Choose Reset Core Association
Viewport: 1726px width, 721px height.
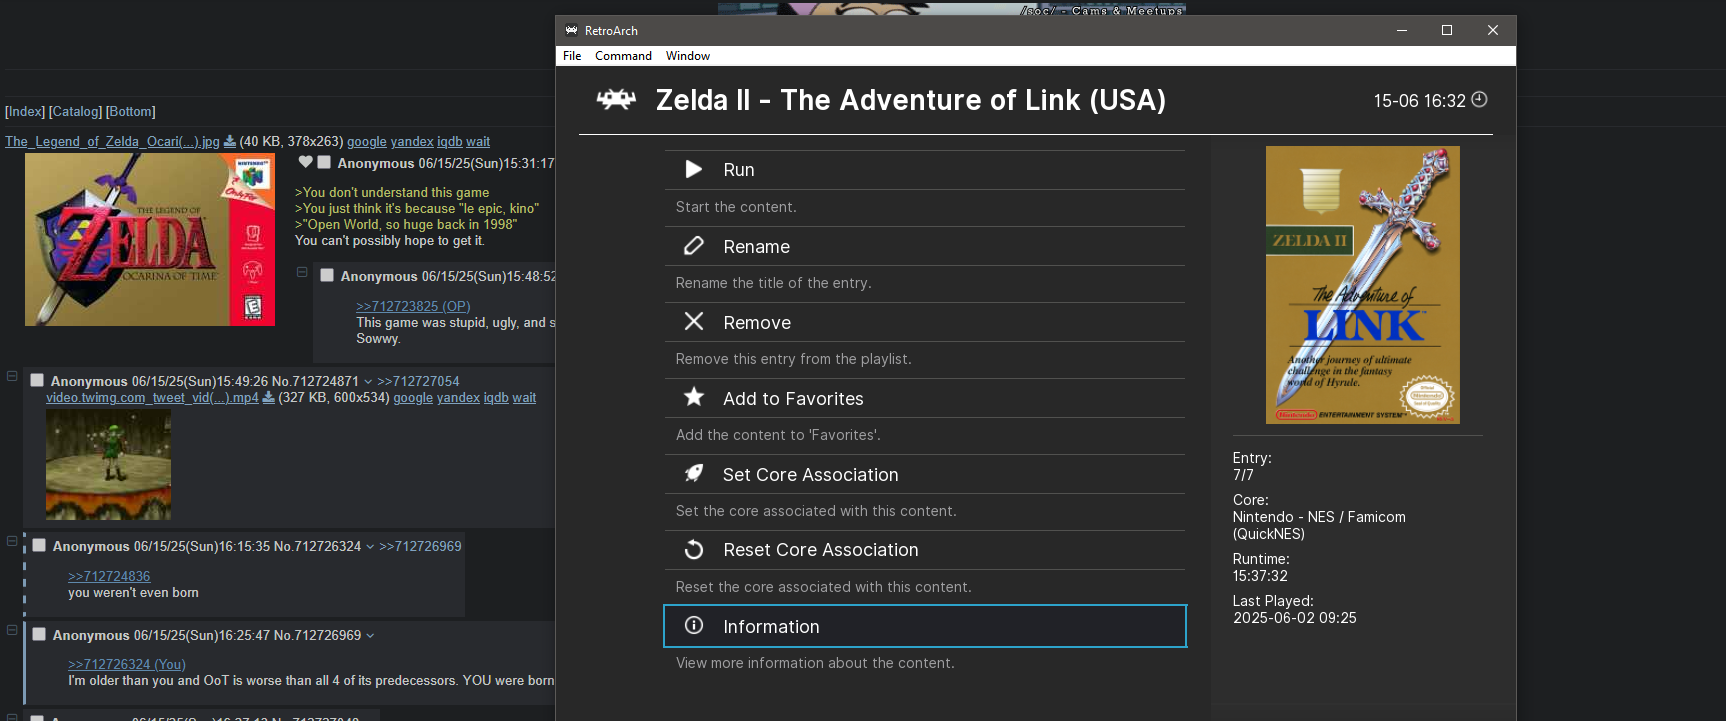pyautogui.click(x=925, y=550)
